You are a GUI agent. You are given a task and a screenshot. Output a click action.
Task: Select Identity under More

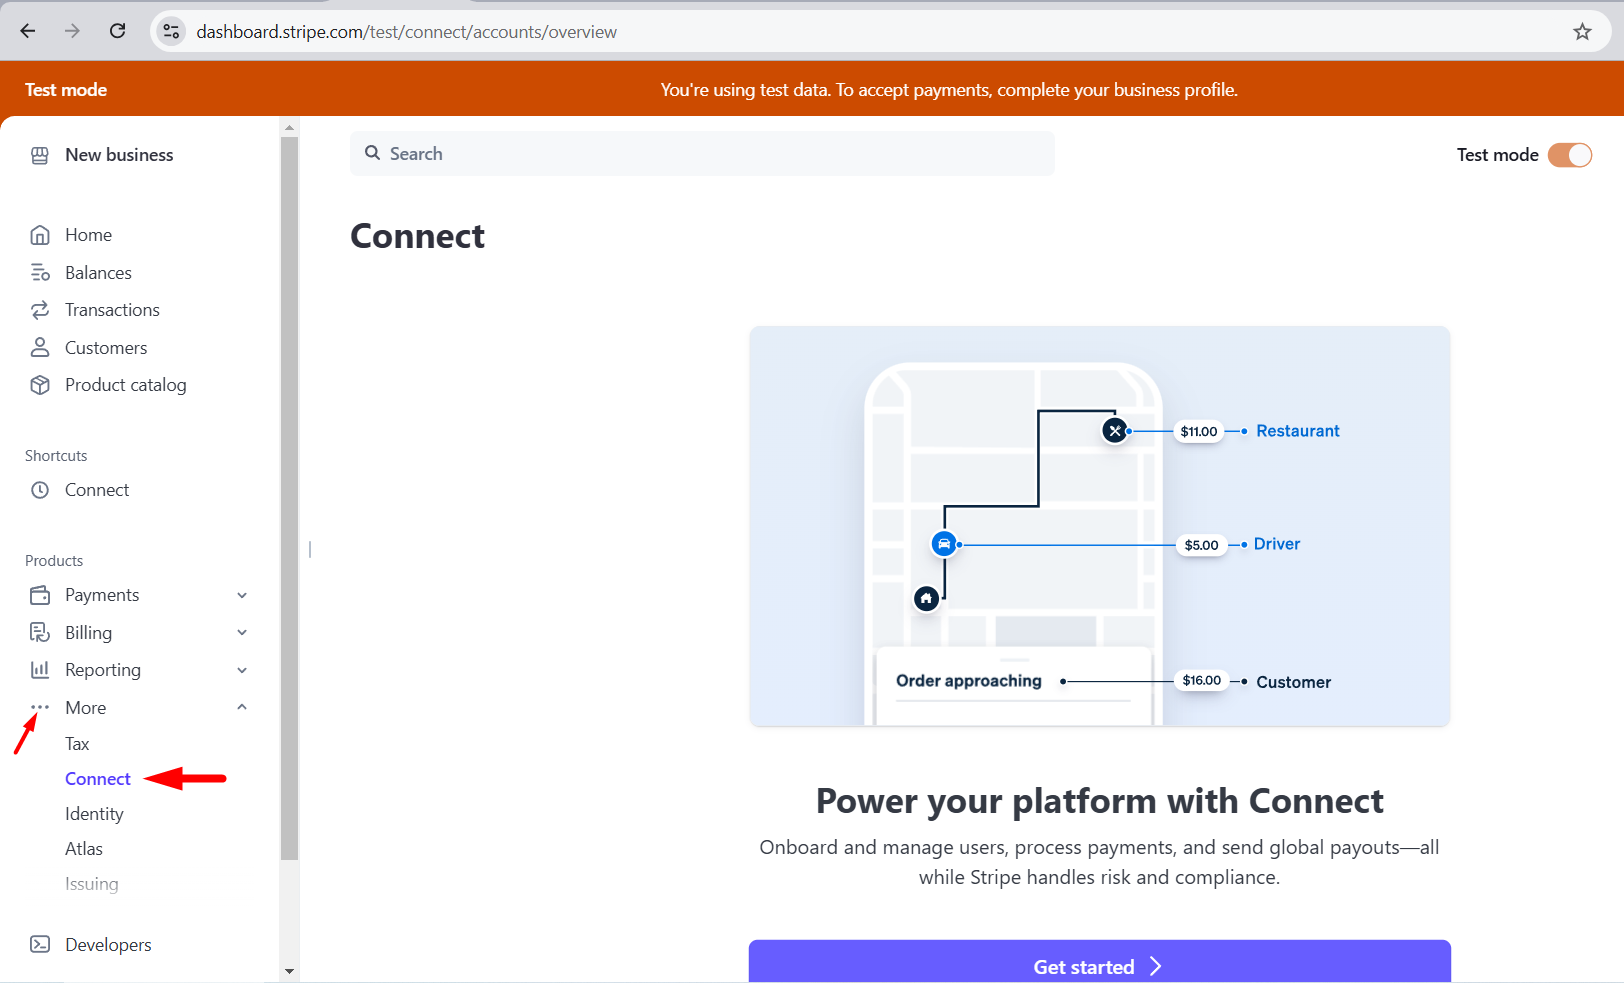(x=94, y=814)
